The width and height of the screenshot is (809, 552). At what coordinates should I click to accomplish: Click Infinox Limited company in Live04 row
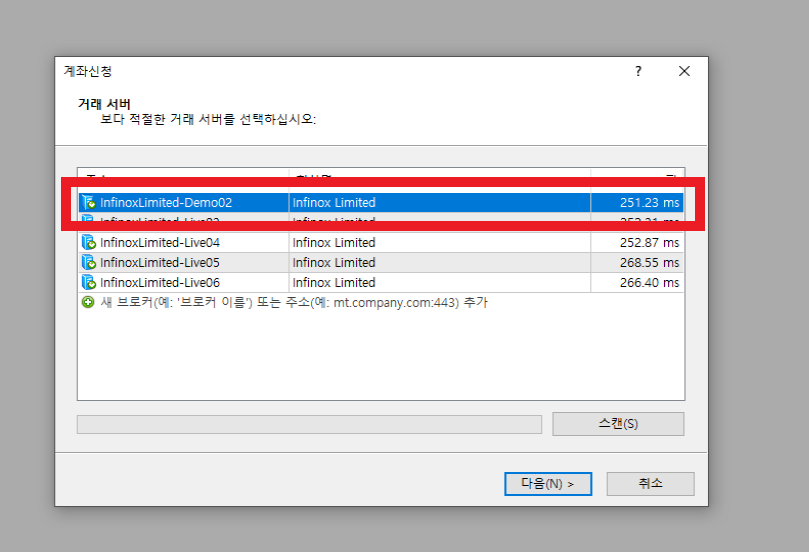click(334, 242)
